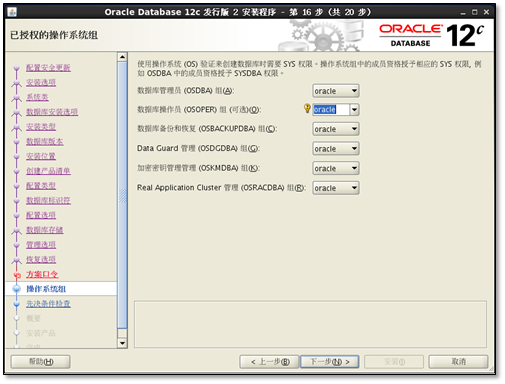Go to the 配置选项 step

click(x=41, y=215)
